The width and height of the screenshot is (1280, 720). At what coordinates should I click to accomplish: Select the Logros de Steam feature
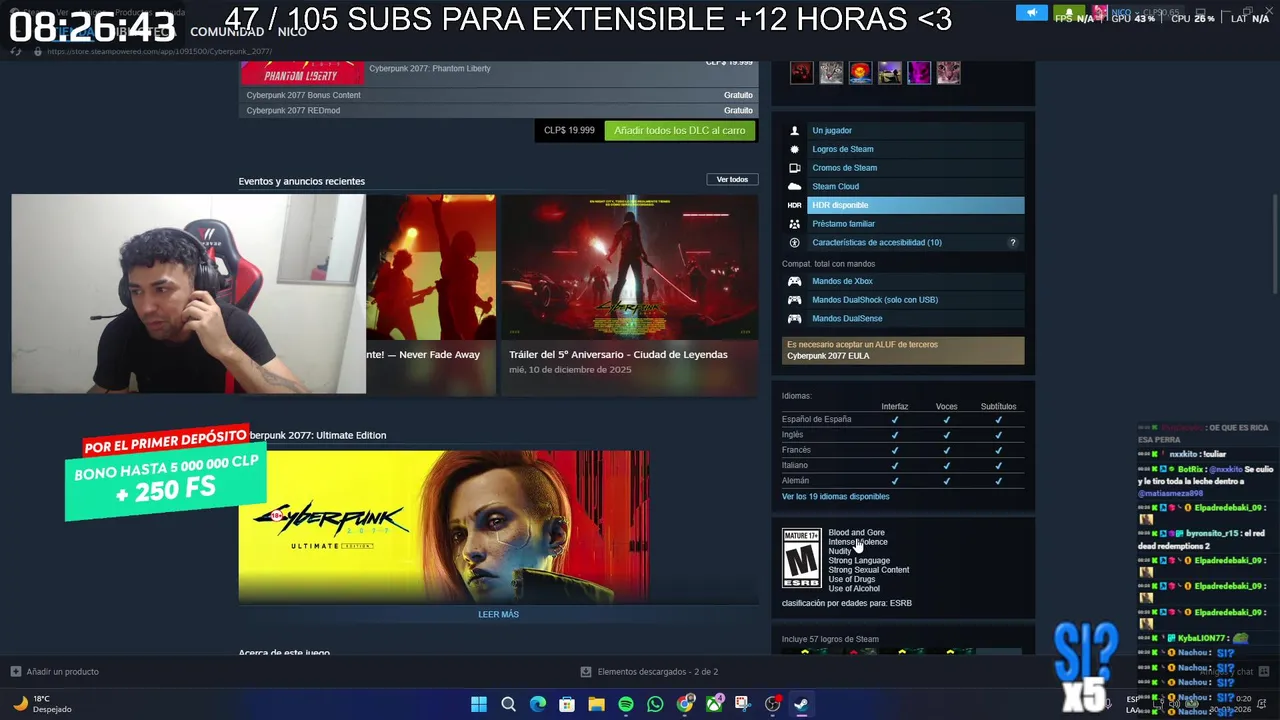[904, 149]
